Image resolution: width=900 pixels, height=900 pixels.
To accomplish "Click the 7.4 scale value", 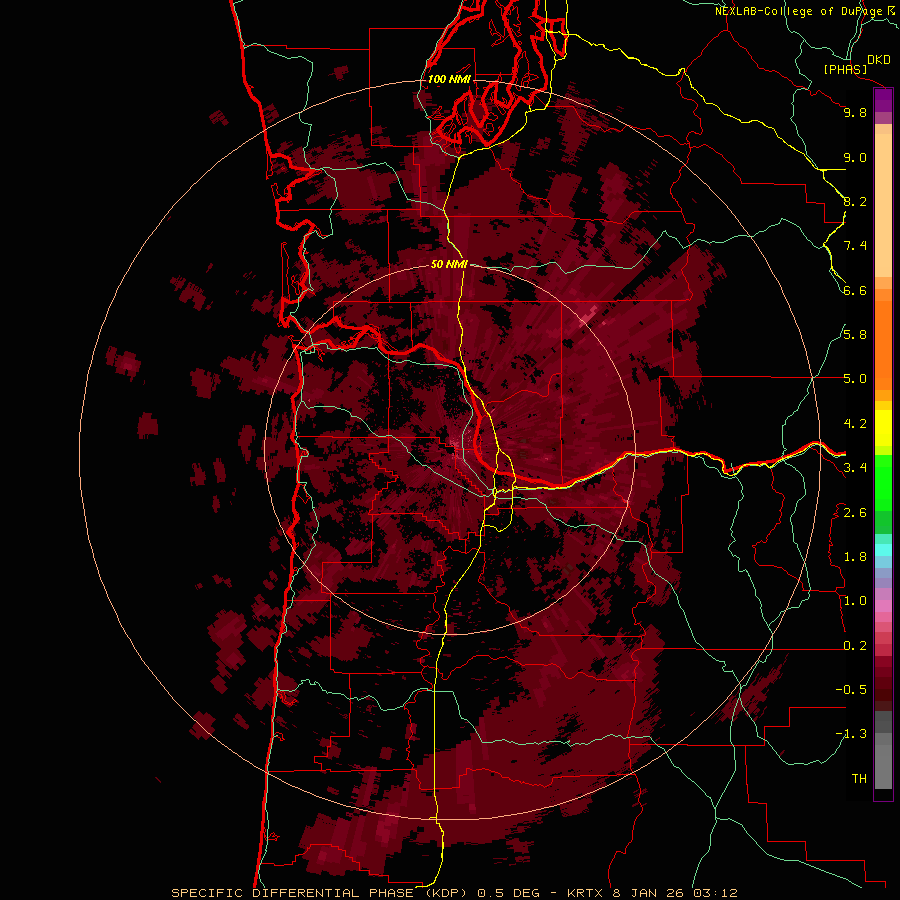I will 855,246.
